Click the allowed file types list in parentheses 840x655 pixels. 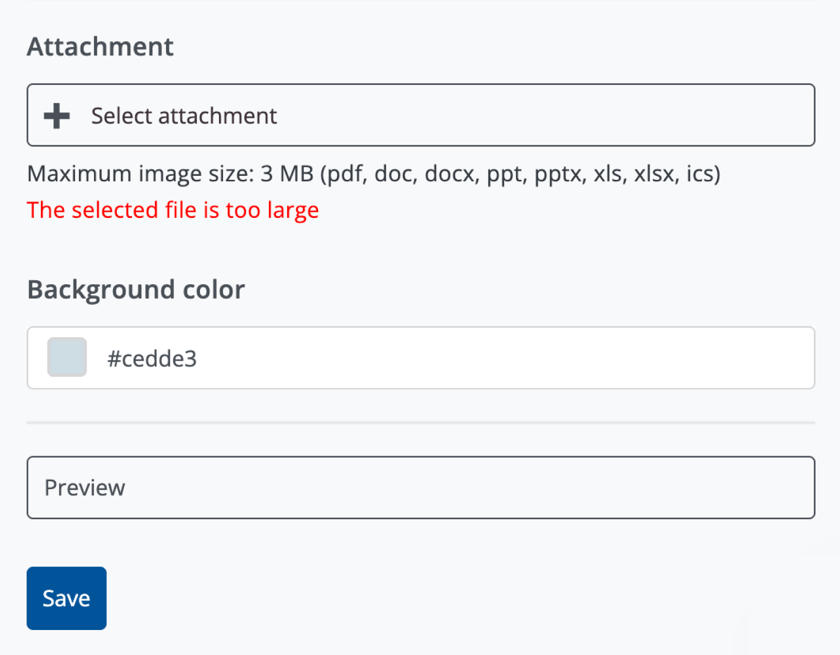[x=520, y=174]
